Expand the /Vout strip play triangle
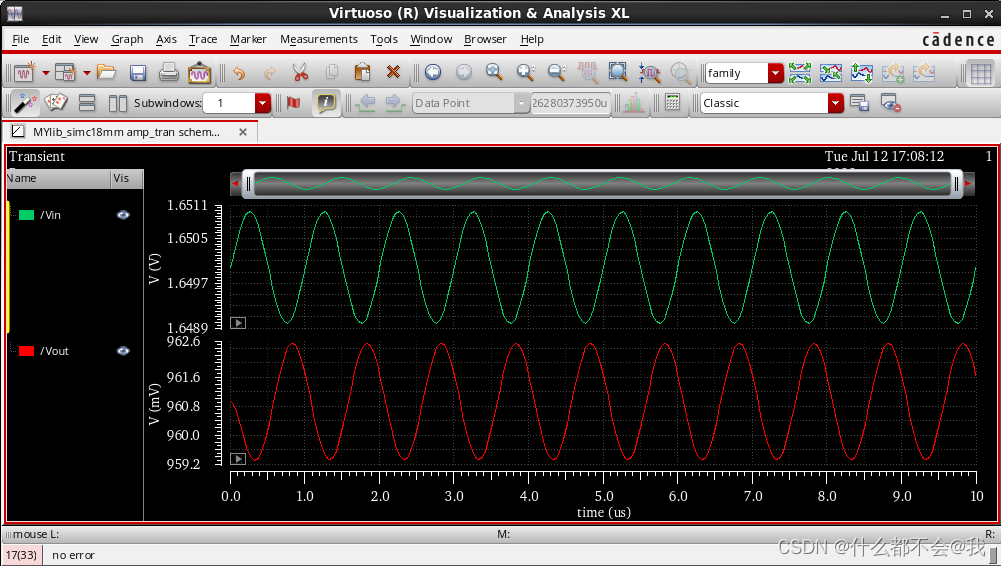The image size is (1001, 566). coord(237,459)
